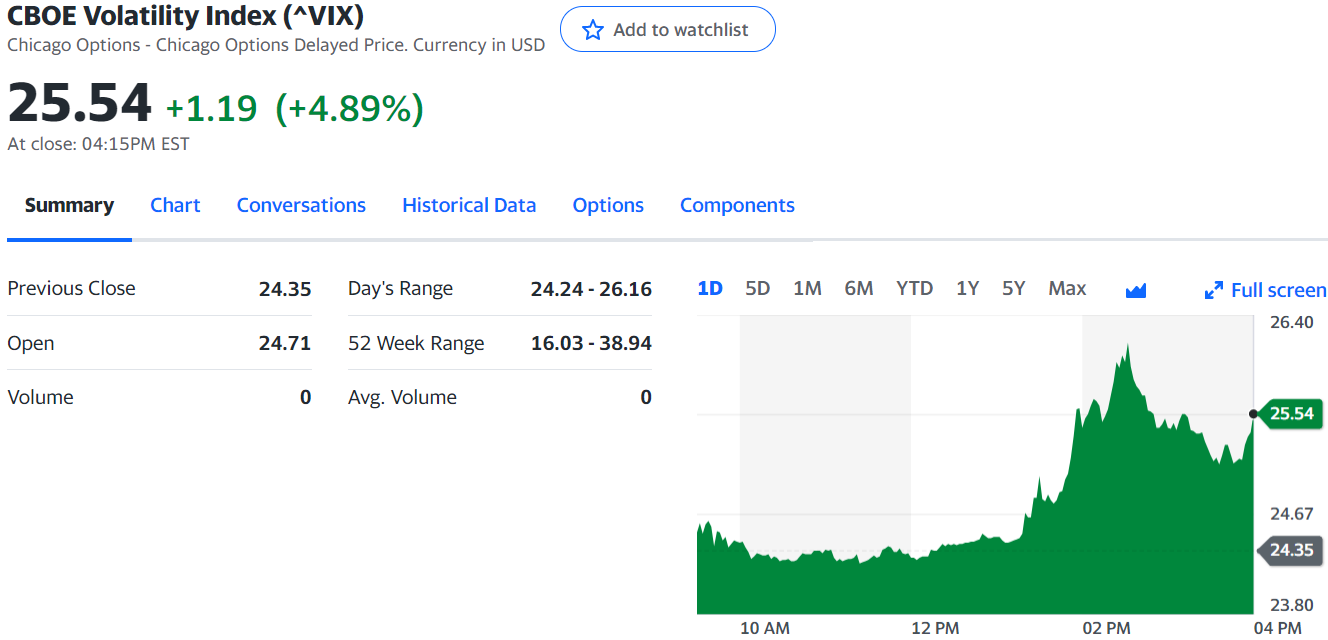
Task: Click the 10 AM axis label
Action: click(x=765, y=628)
